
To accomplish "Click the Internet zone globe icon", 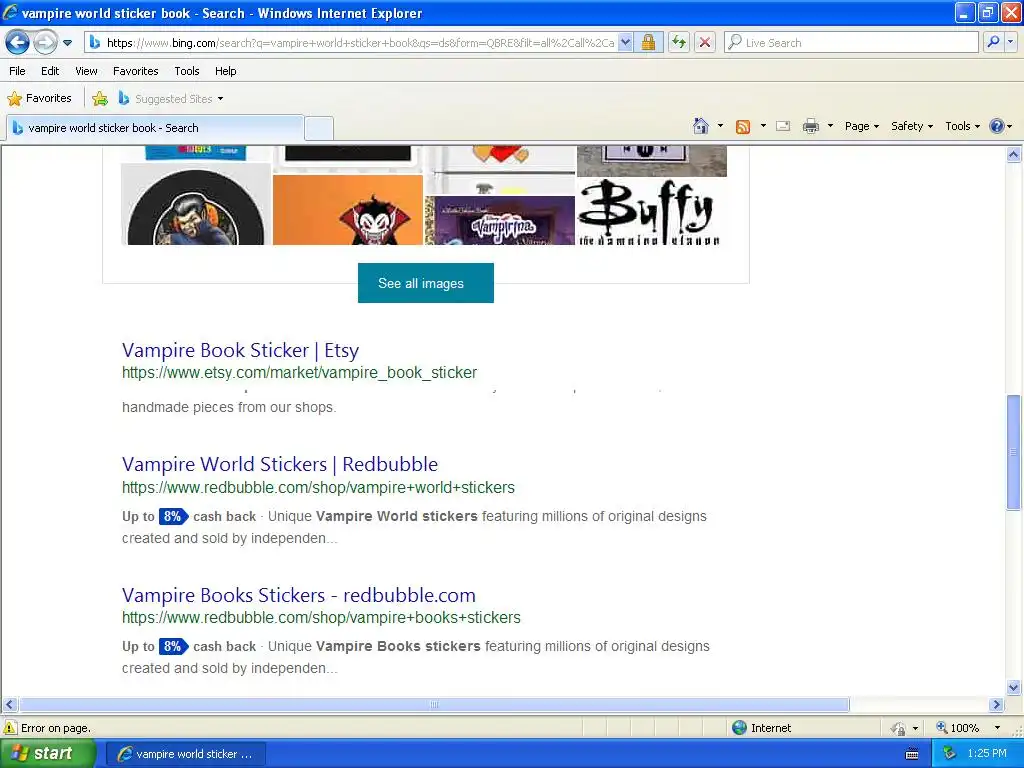I will pyautogui.click(x=739, y=728).
